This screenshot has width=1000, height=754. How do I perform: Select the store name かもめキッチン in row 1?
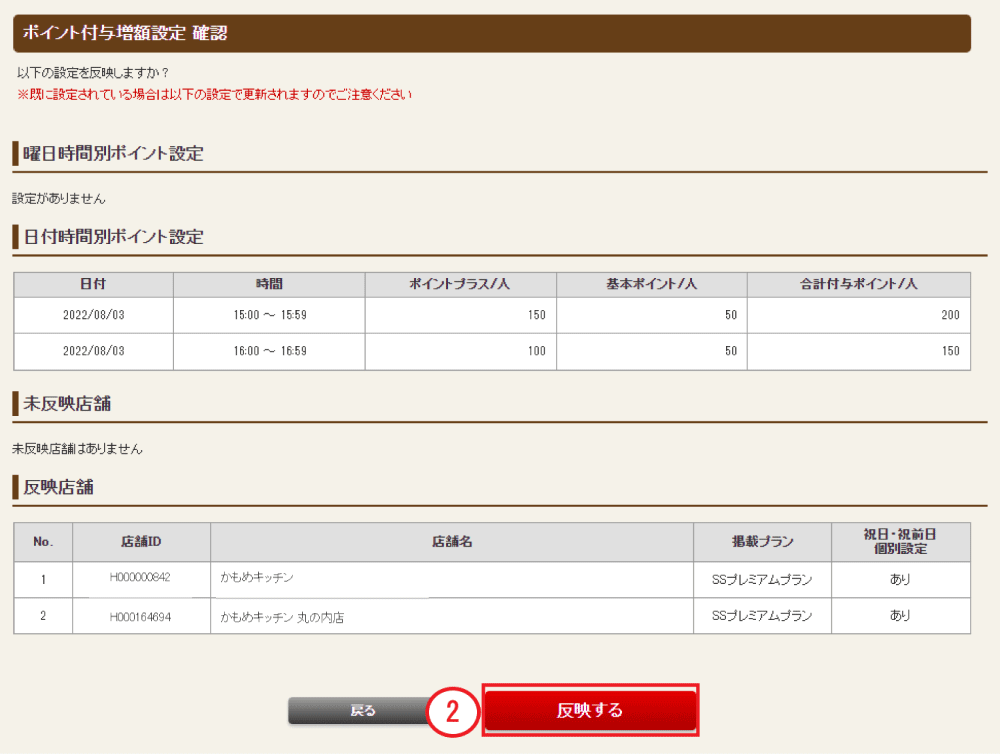tap(256, 577)
